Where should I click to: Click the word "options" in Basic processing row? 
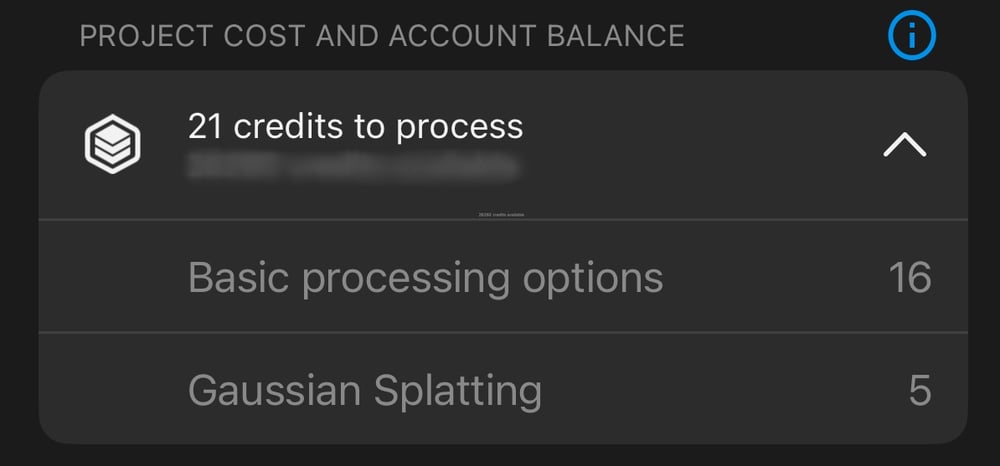[606, 277]
